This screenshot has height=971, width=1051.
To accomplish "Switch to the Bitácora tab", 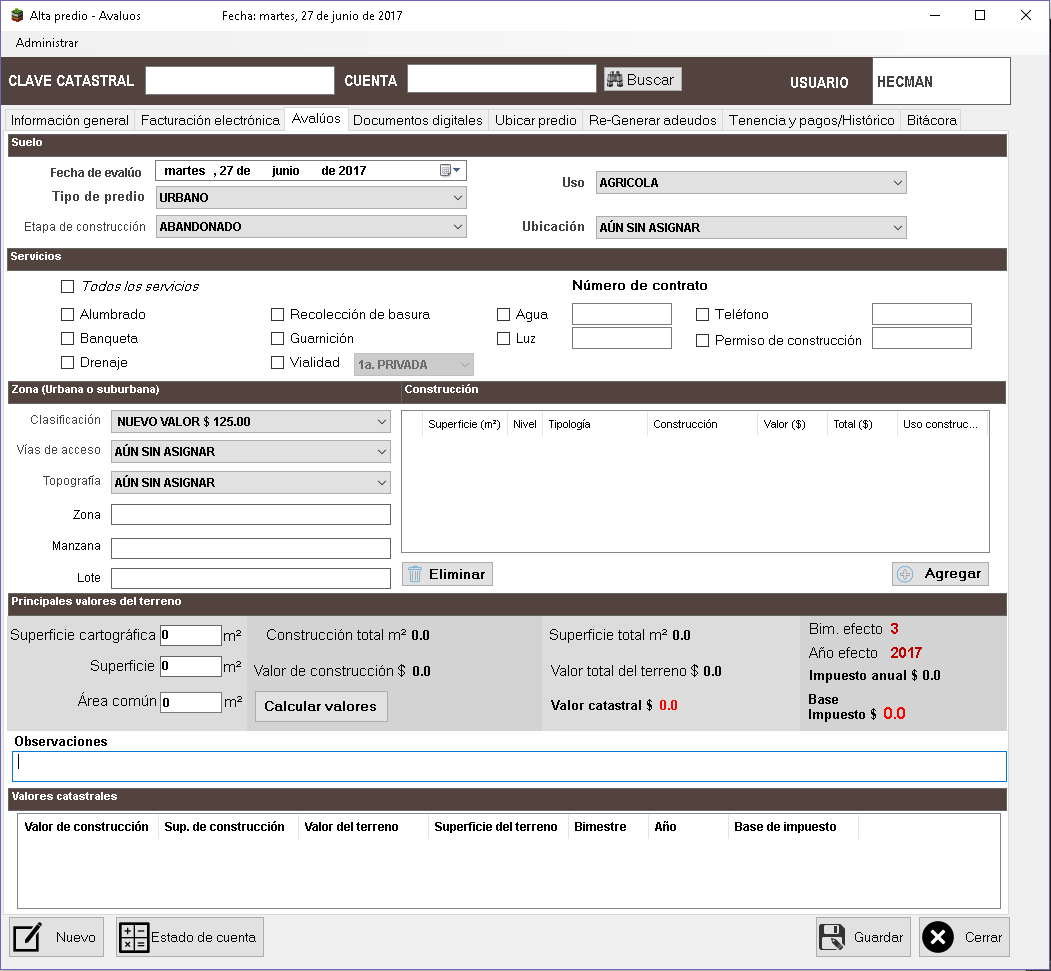I will point(931,120).
